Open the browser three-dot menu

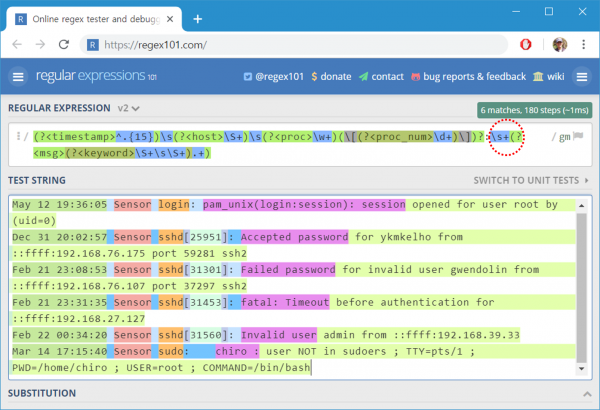(x=583, y=44)
